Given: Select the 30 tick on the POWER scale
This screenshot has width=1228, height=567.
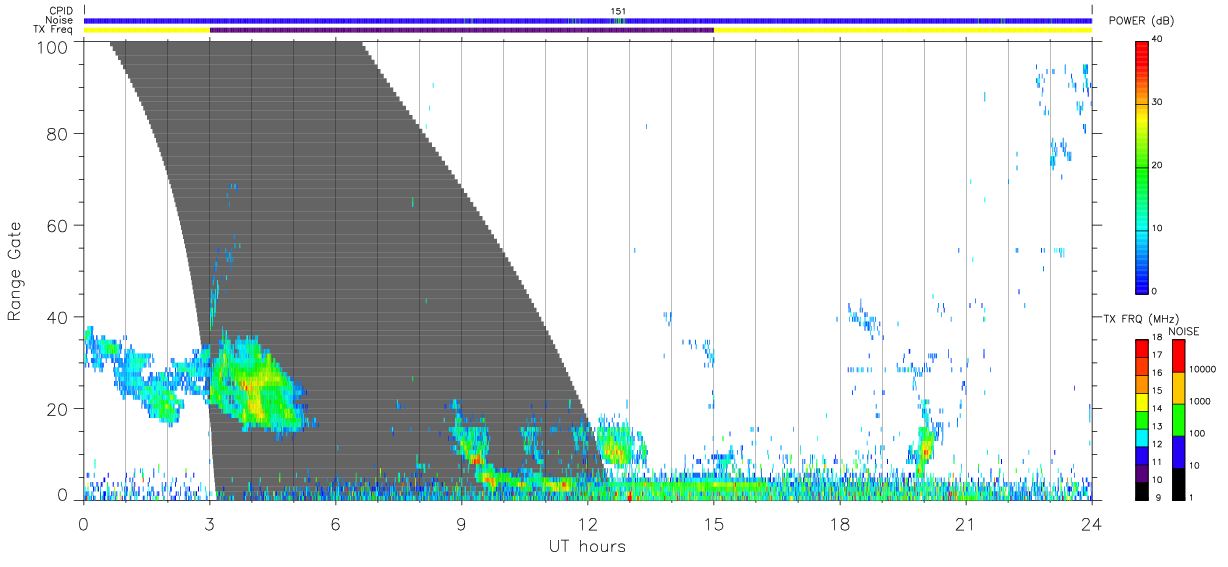Looking at the screenshot, I should 1157,103.
